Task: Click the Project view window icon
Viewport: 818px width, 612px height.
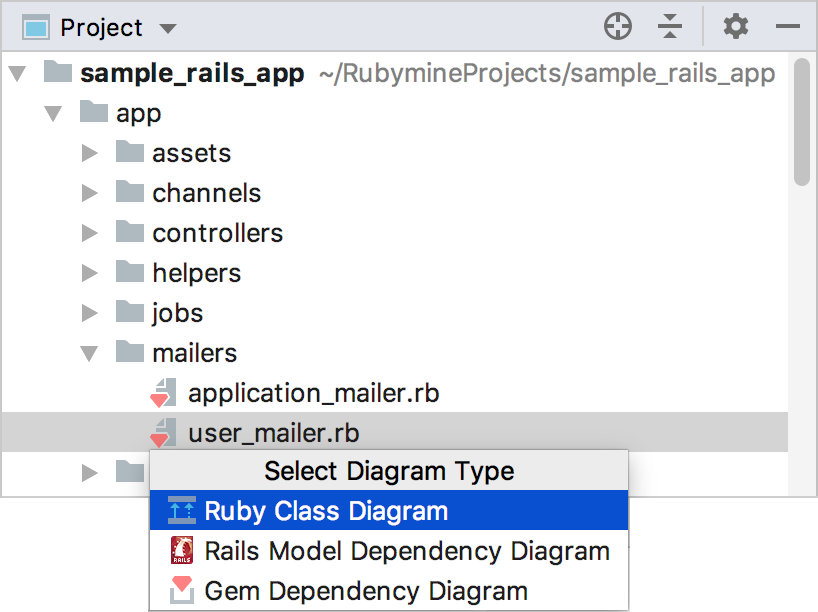Action: [x=36, y=27]
